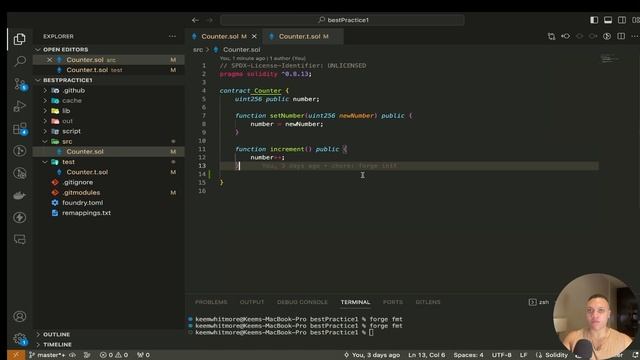The image size is (640, 360).
Task: Toggle the bottom panel layout icon
Action: tap(608, 20)
